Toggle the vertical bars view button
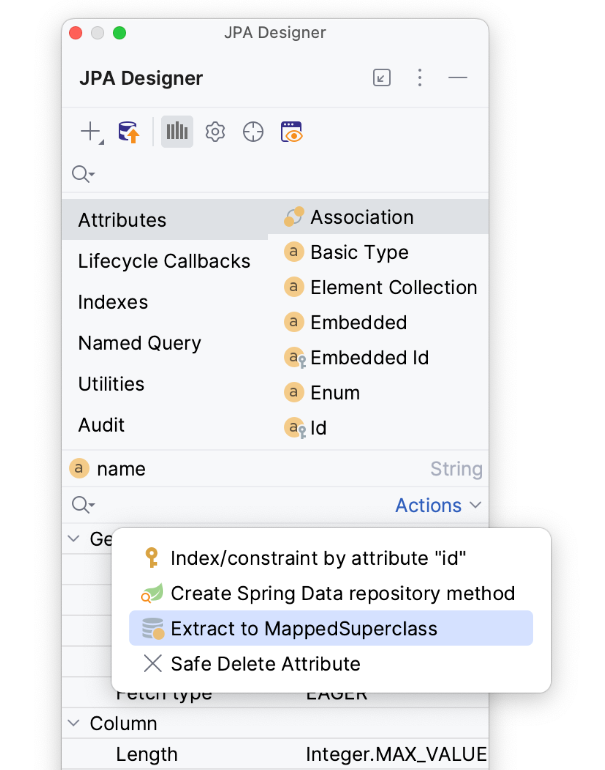The height and width of the screenshot is (770, 605). [177, 132]
